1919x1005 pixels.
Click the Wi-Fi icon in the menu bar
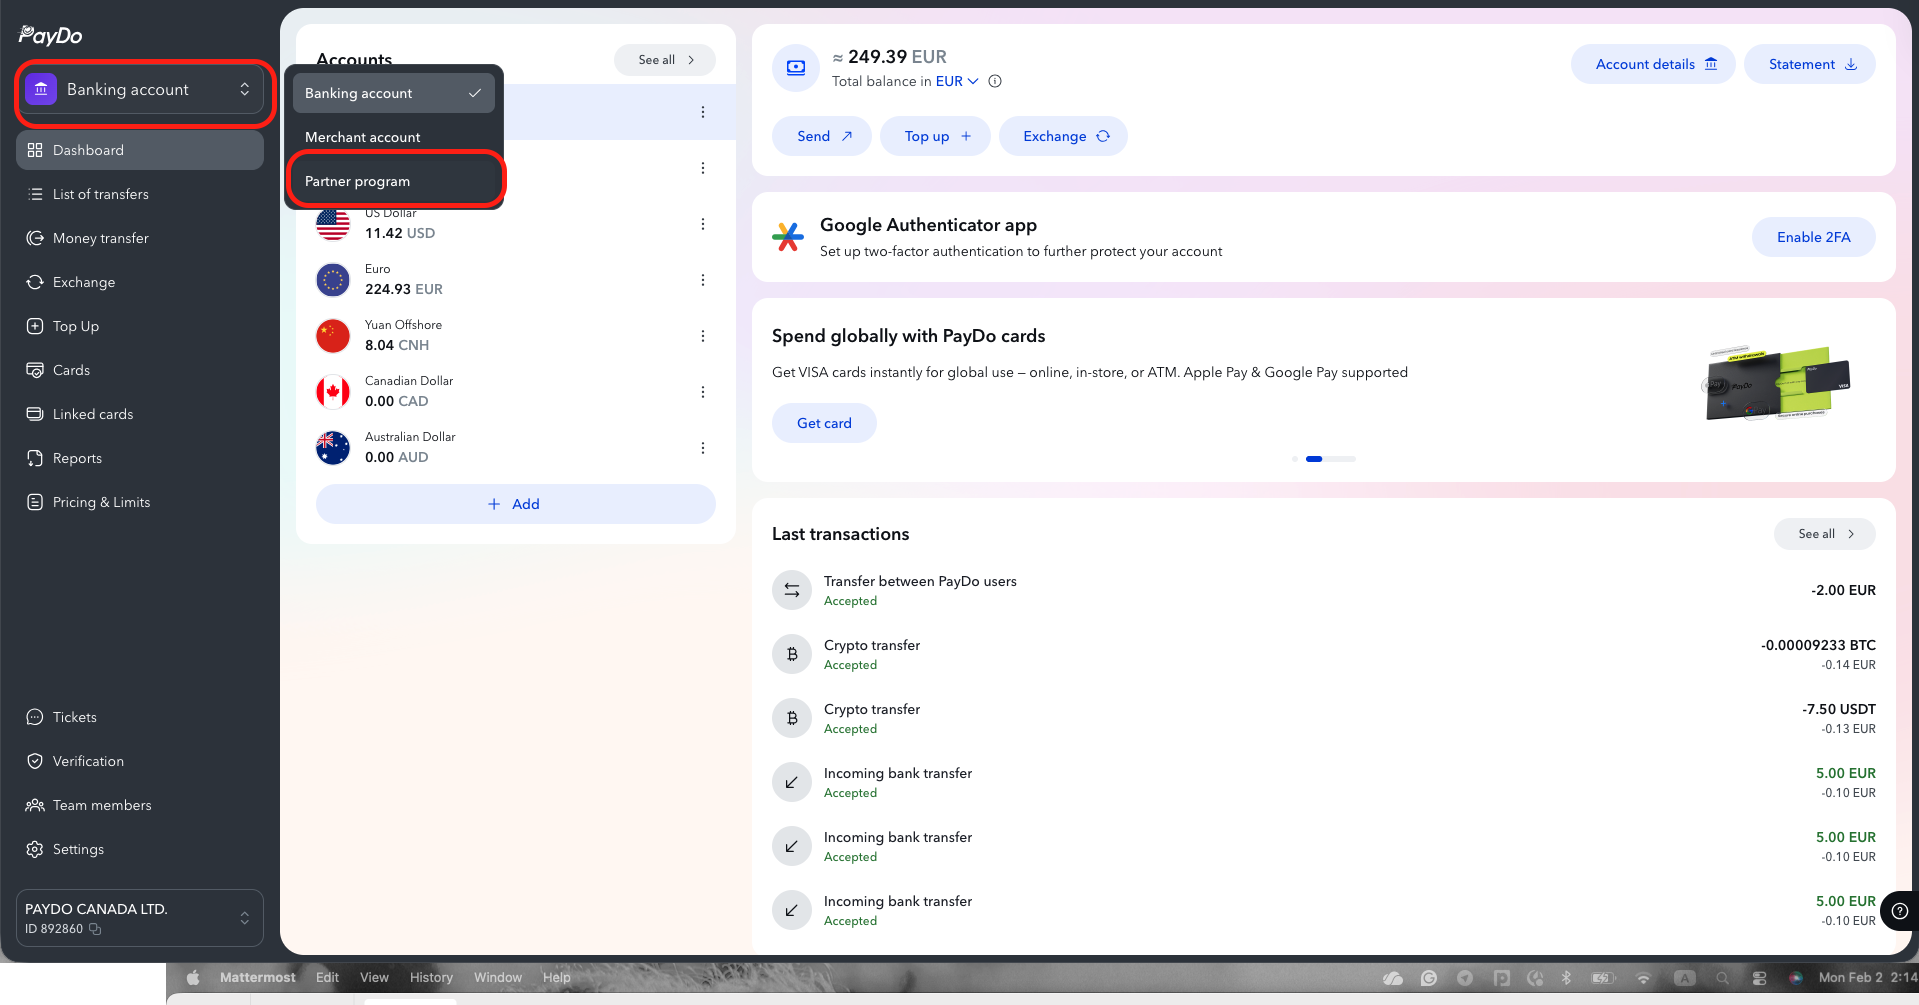(1643, 978)
